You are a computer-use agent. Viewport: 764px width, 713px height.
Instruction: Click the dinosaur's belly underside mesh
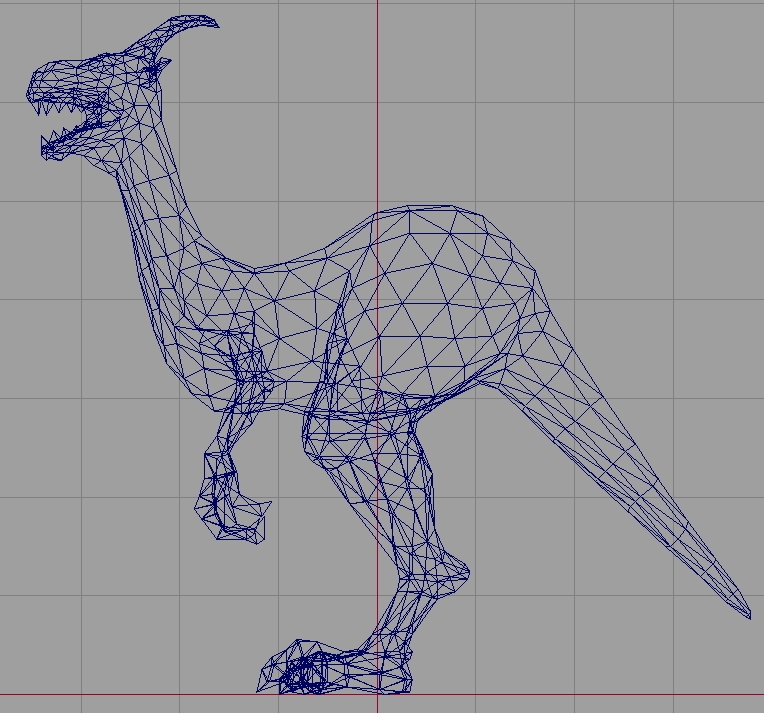pyautogui.click(x=300, y=395)
